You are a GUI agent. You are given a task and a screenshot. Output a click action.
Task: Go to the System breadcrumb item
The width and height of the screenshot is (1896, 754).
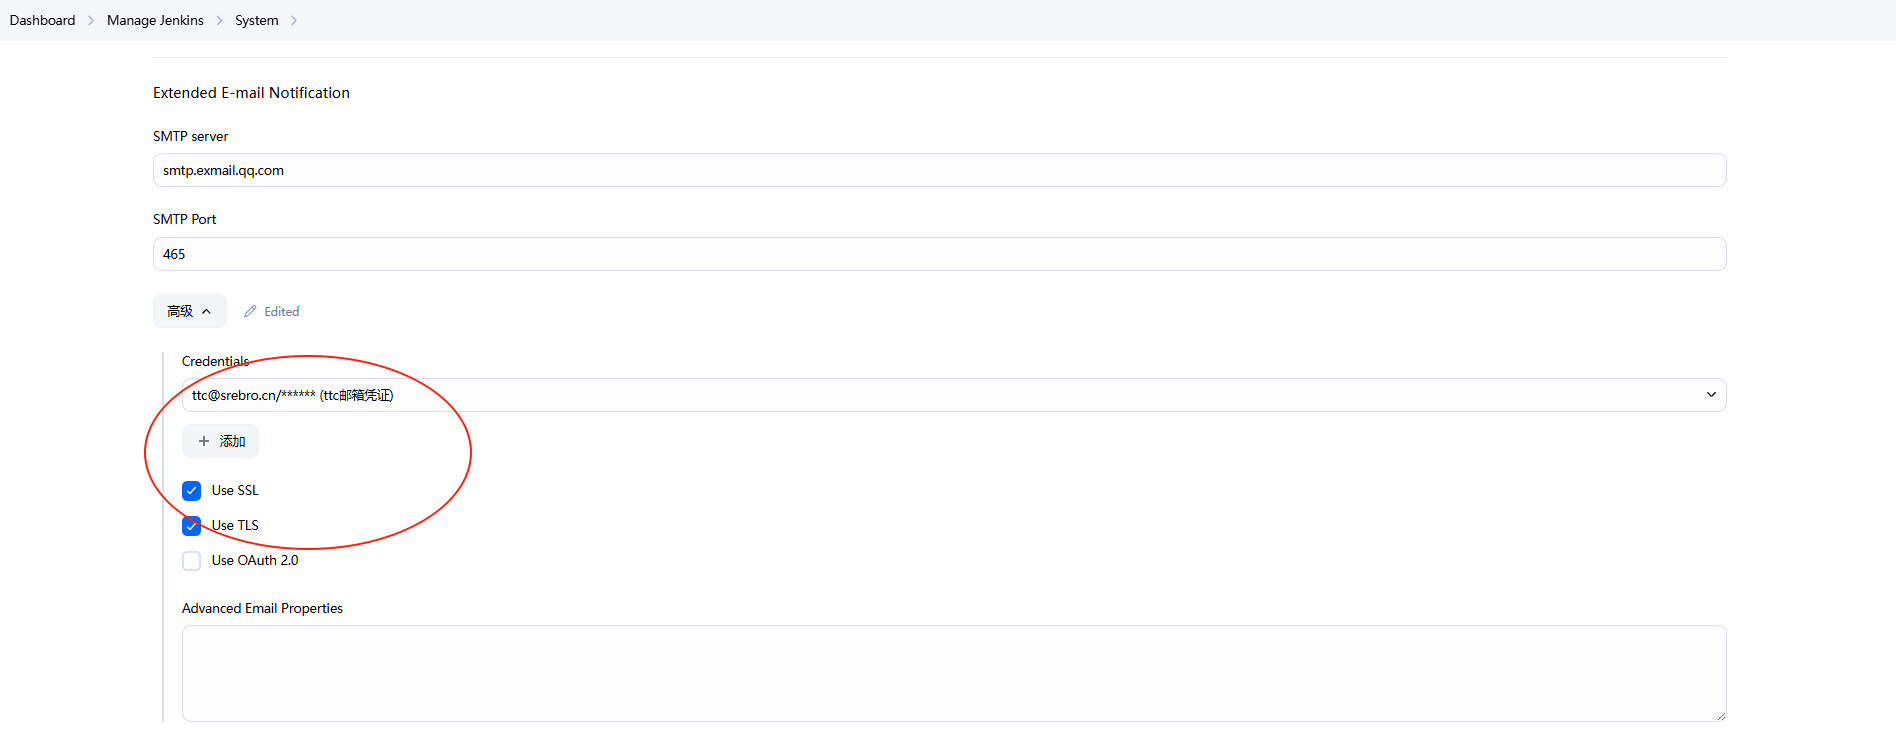coord(257,21)
